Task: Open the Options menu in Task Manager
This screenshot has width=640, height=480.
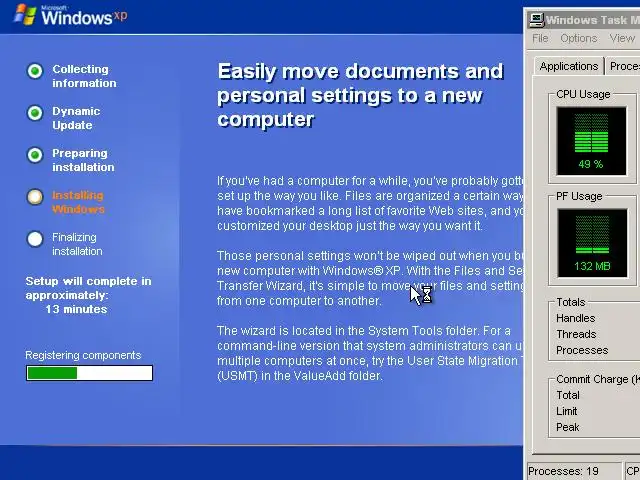Action: [x=578, y=38]
